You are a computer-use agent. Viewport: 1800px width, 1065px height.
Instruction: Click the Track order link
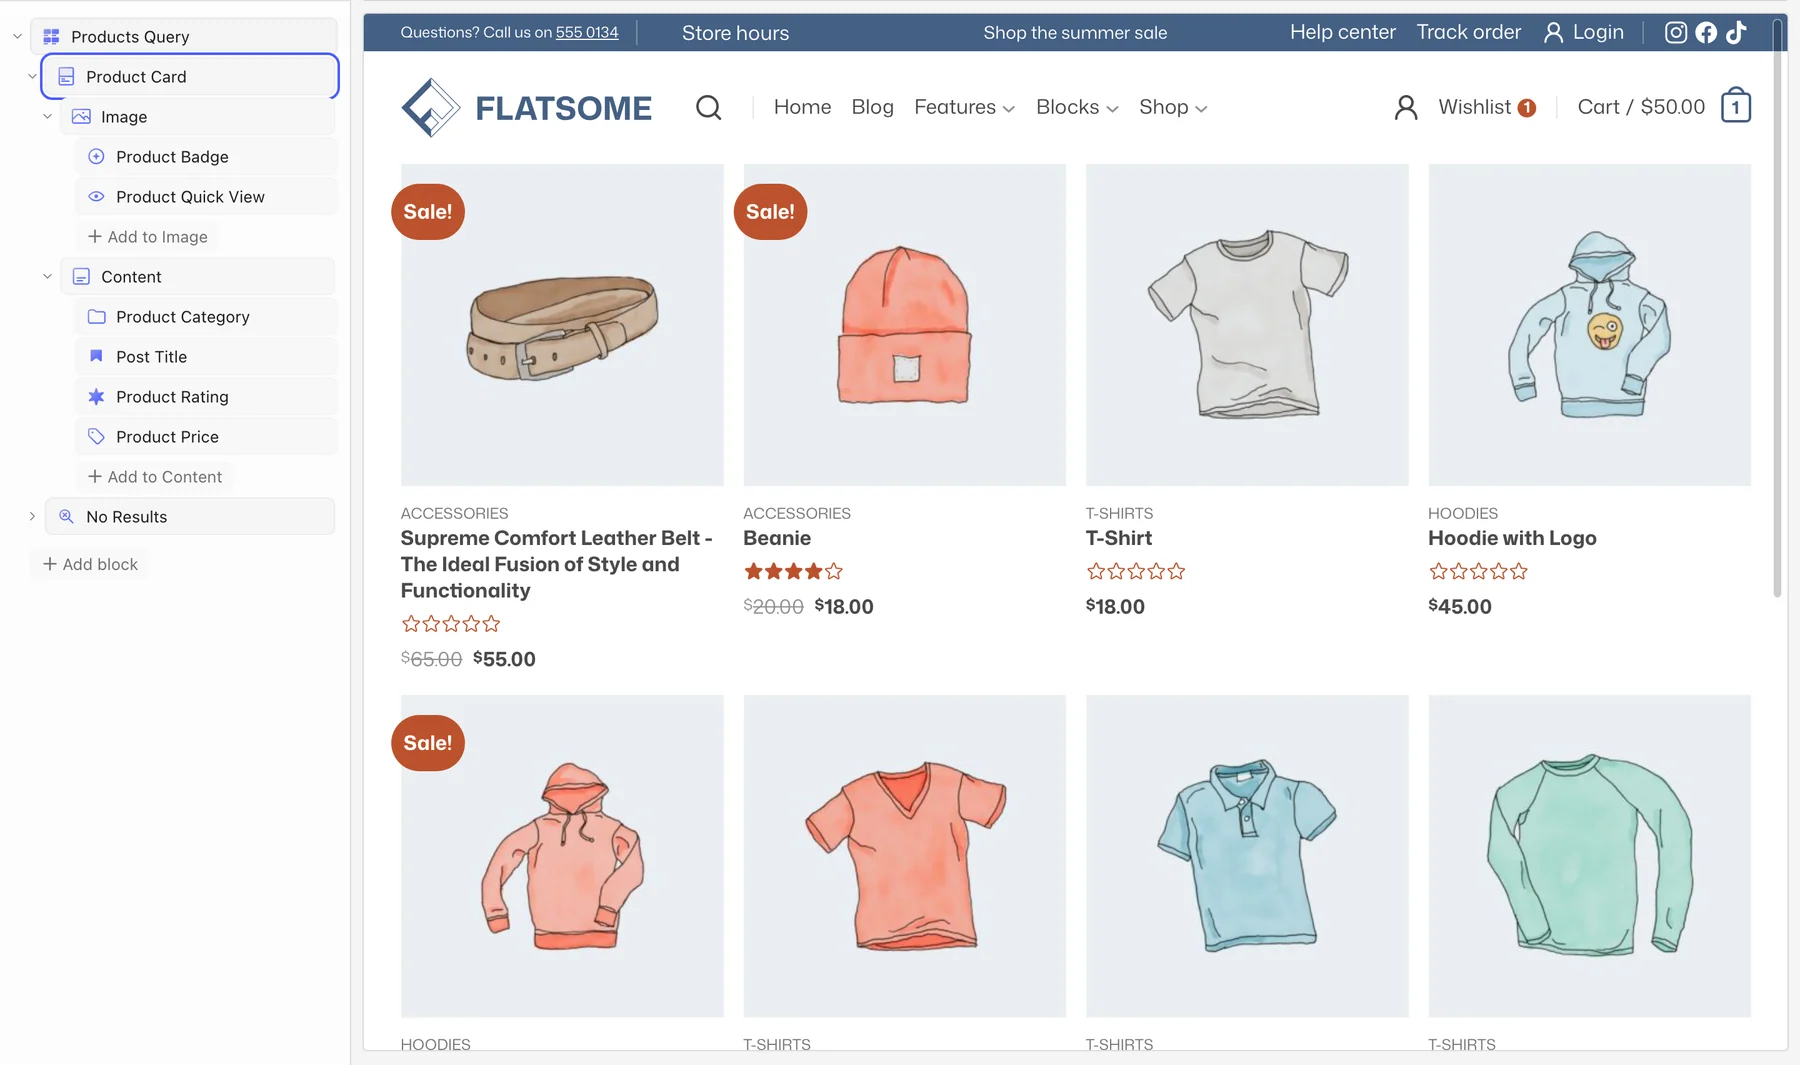(1468, 32)
